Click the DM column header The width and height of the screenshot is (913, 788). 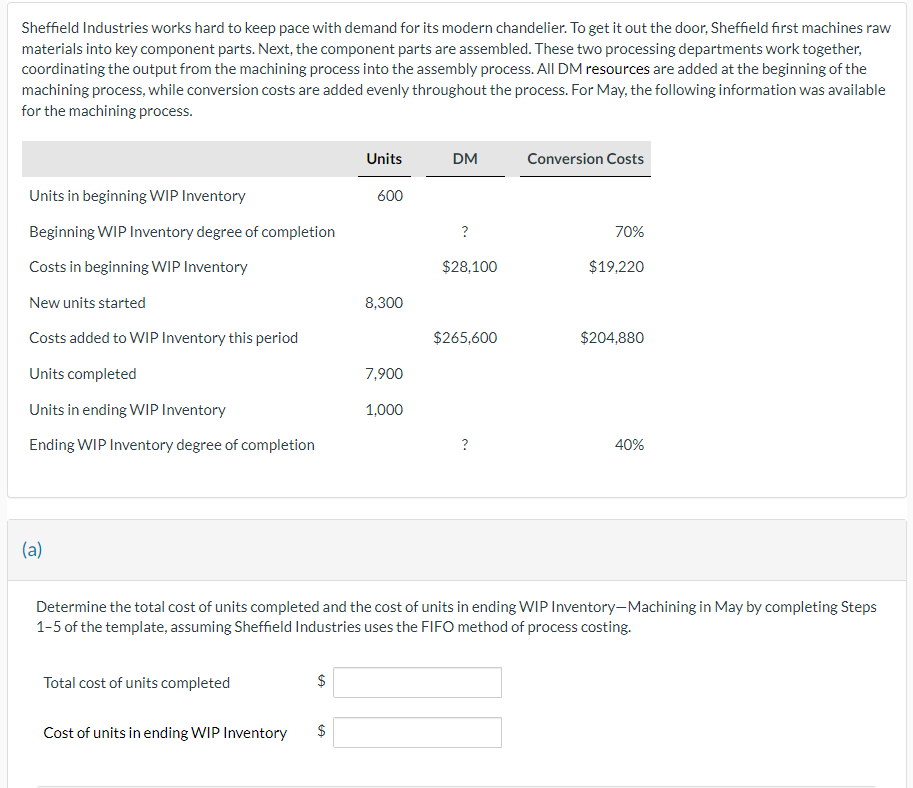465,158
